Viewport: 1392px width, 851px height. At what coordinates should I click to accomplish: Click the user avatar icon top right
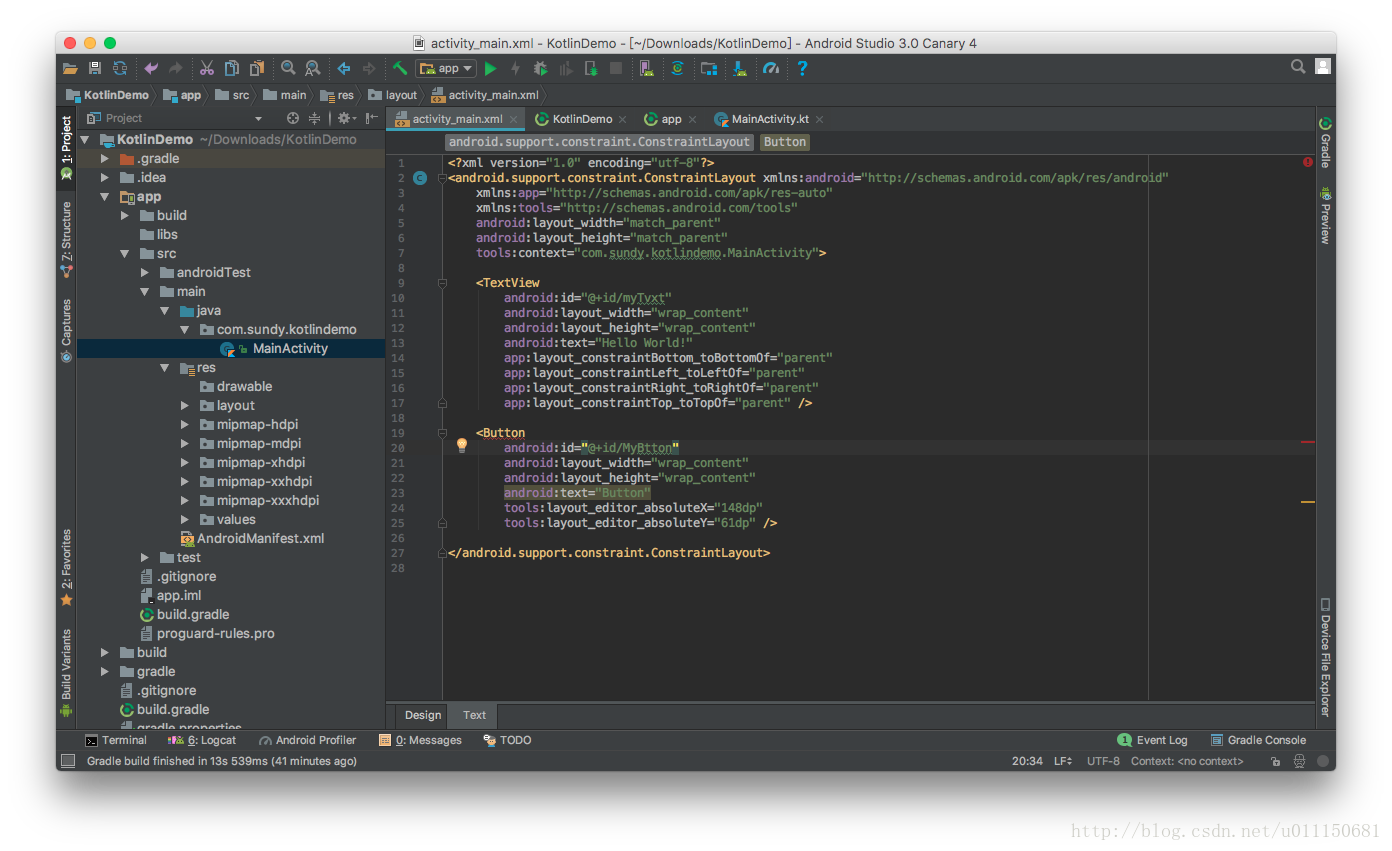coord(1323,67)
